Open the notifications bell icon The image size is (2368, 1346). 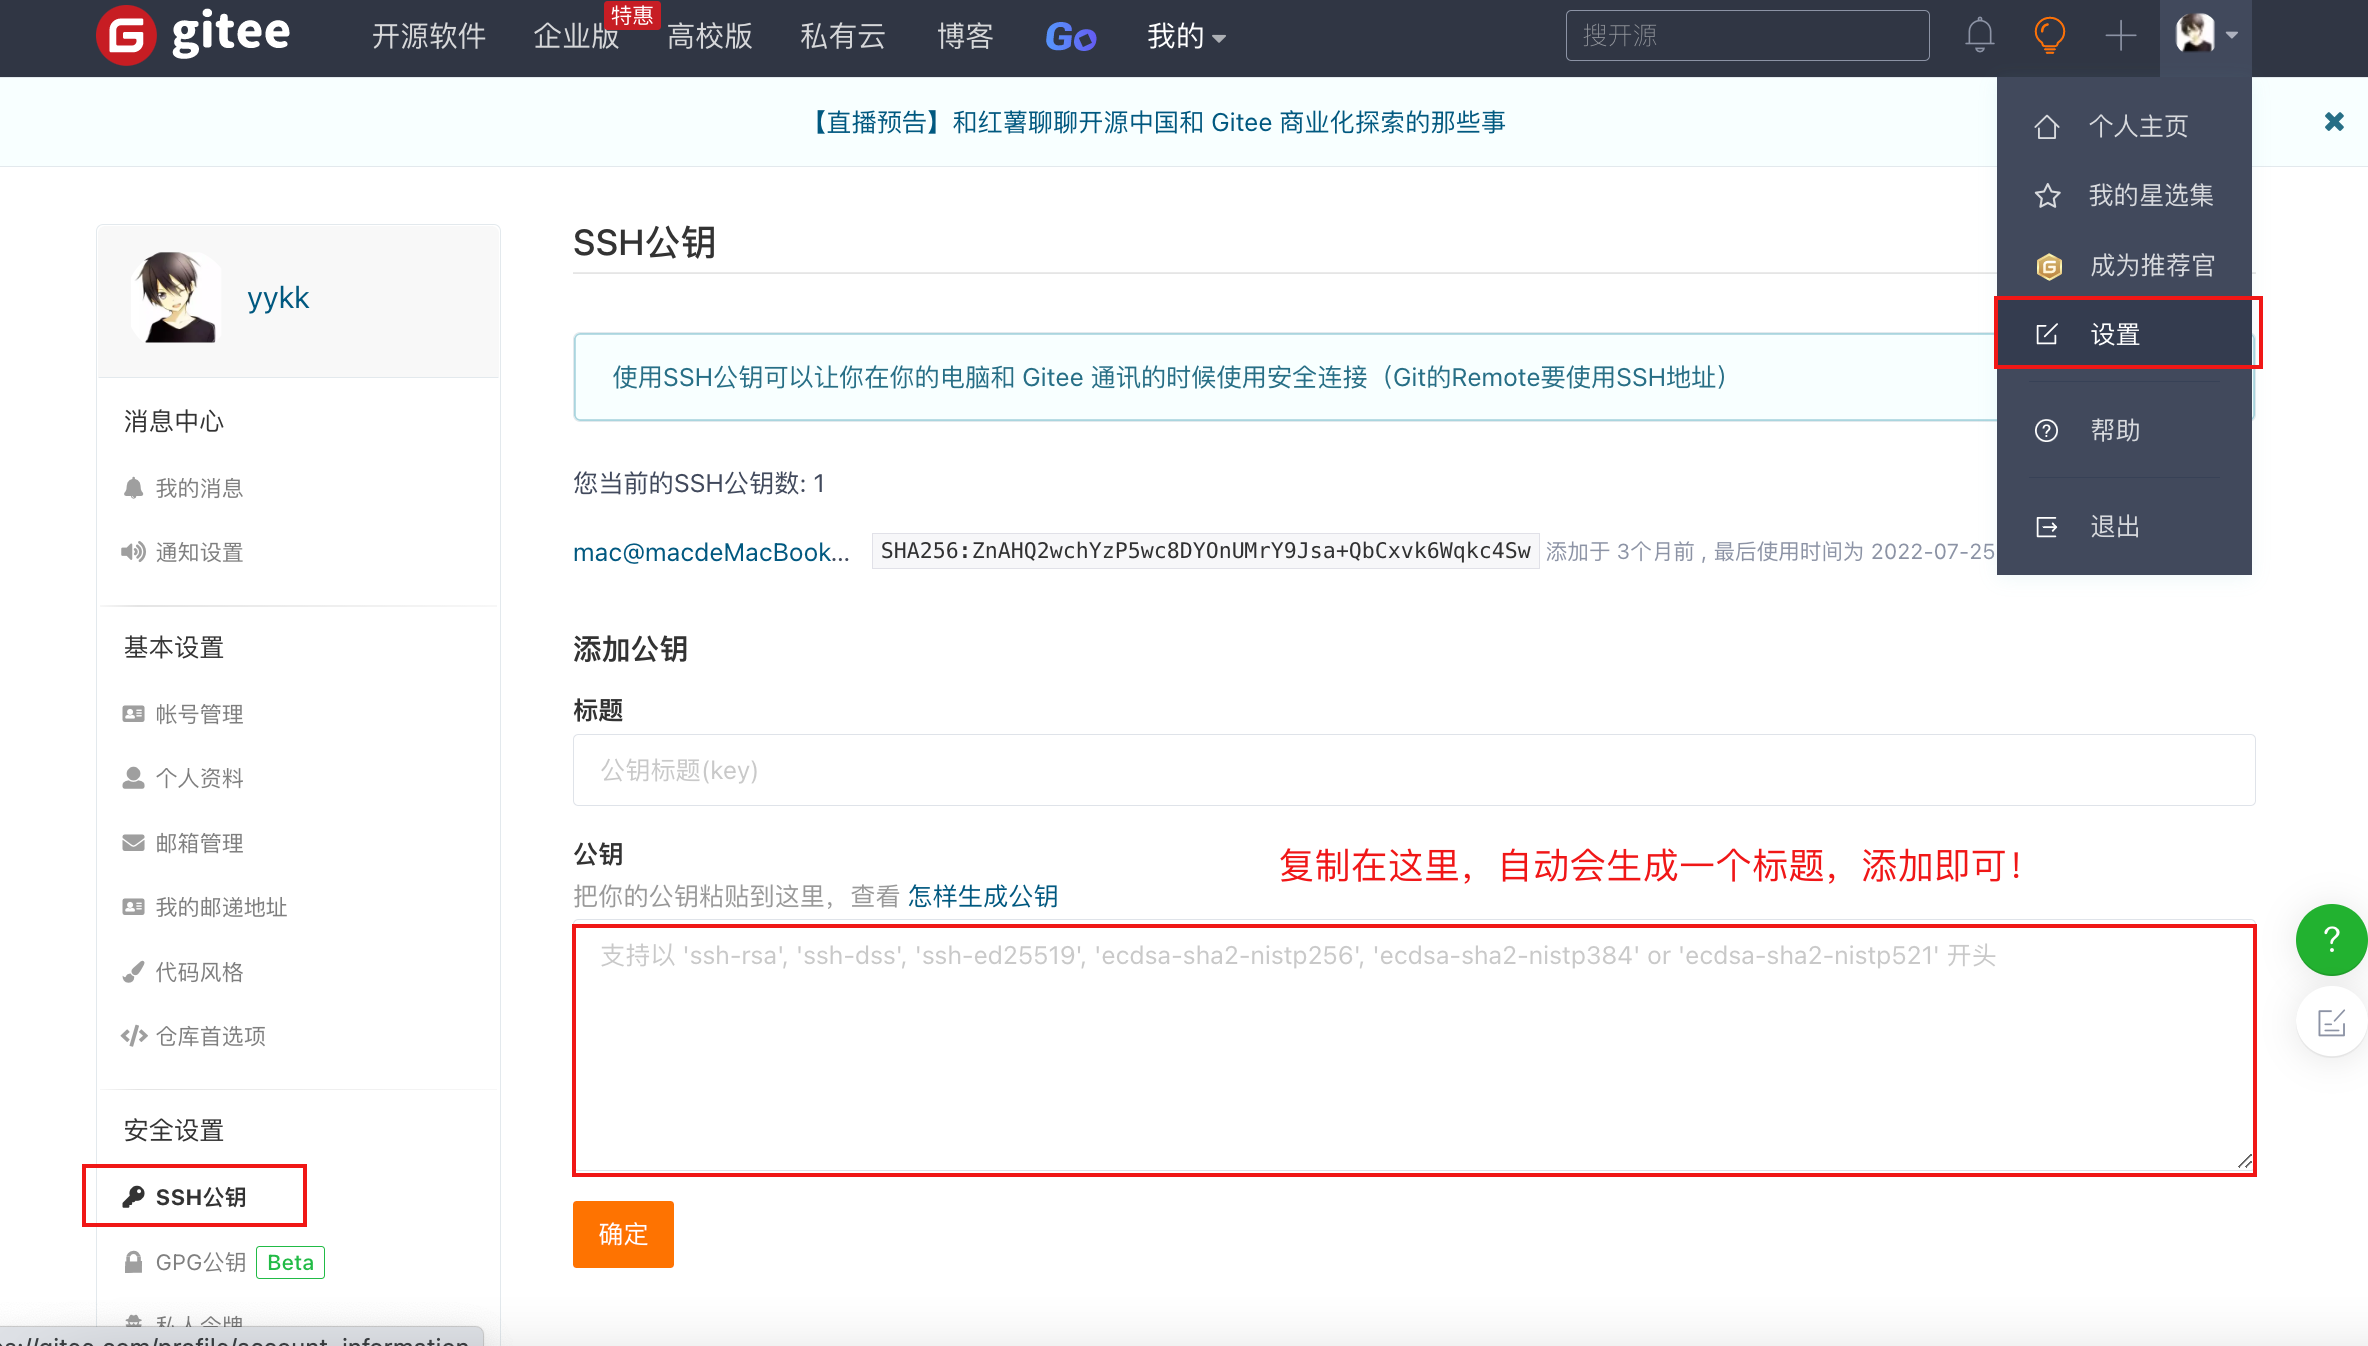point(1979,36)
